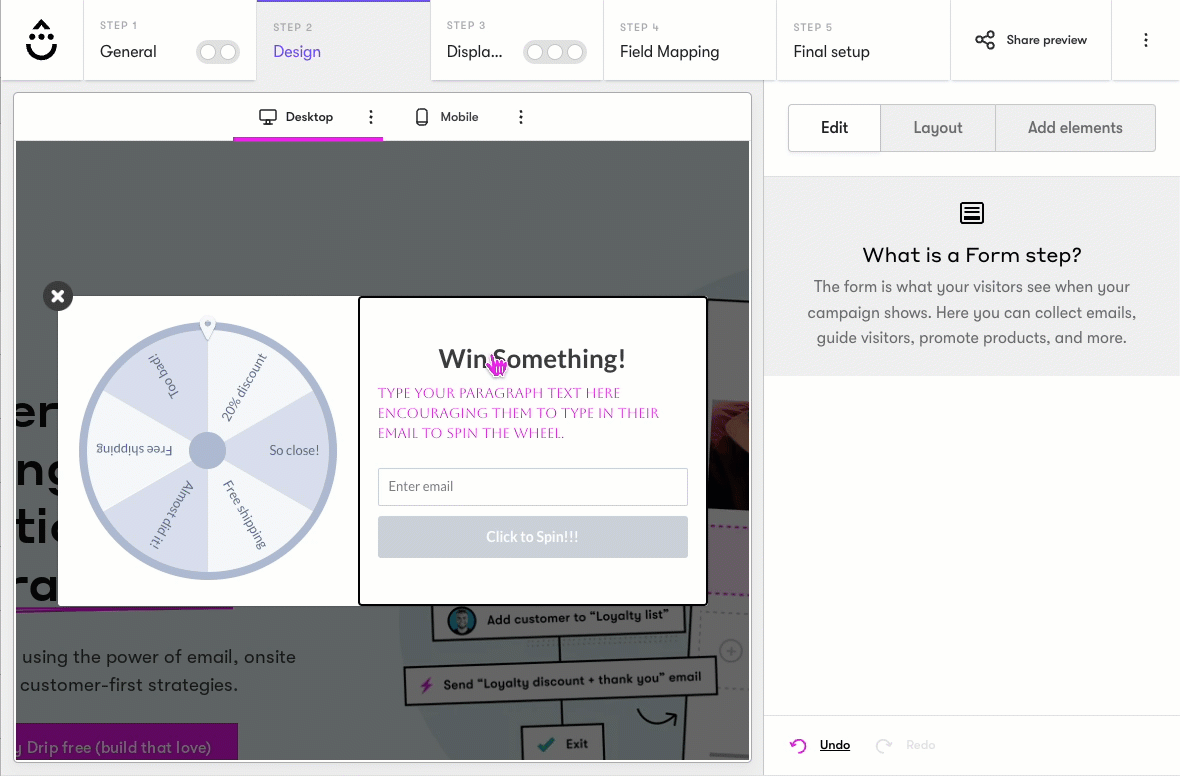Click the What is a Form step? heading
The width and height of the screenshot is (1180, 776).
tap(972, 255)
